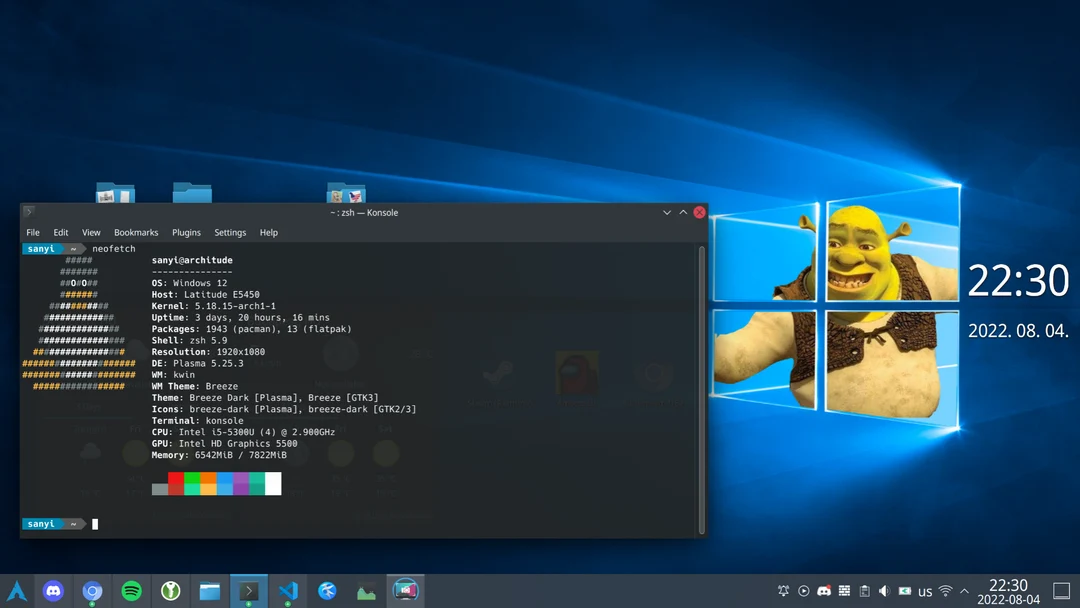This screenshot has width=1080, height=608.
Task: Open the Dolphin file manager taskbar icon
Action: [x=209, y=591]
